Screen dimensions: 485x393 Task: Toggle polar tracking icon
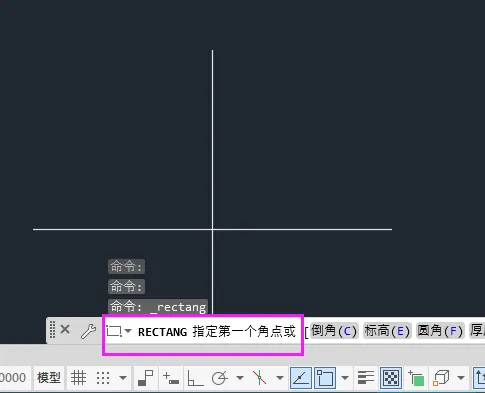[x=219, y=378]
